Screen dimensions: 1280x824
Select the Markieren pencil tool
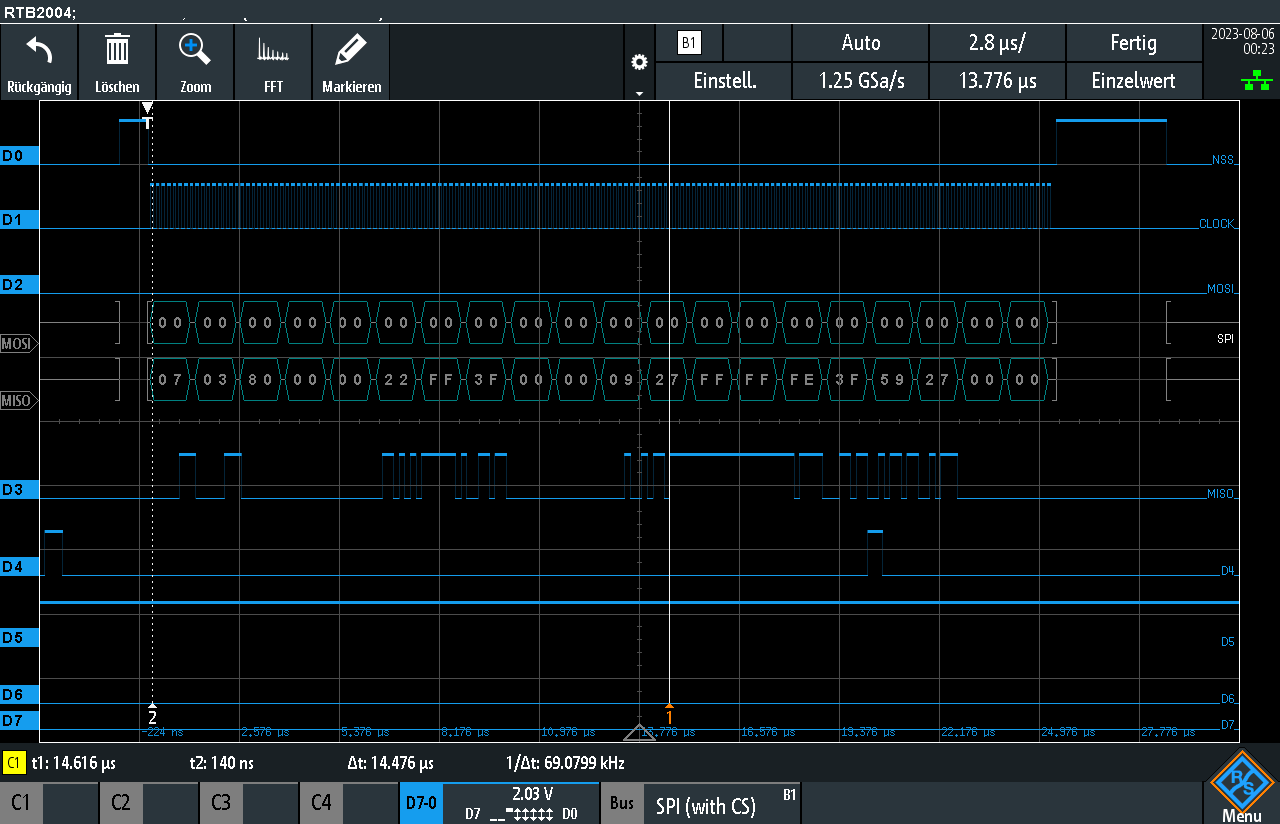(351, 49)
